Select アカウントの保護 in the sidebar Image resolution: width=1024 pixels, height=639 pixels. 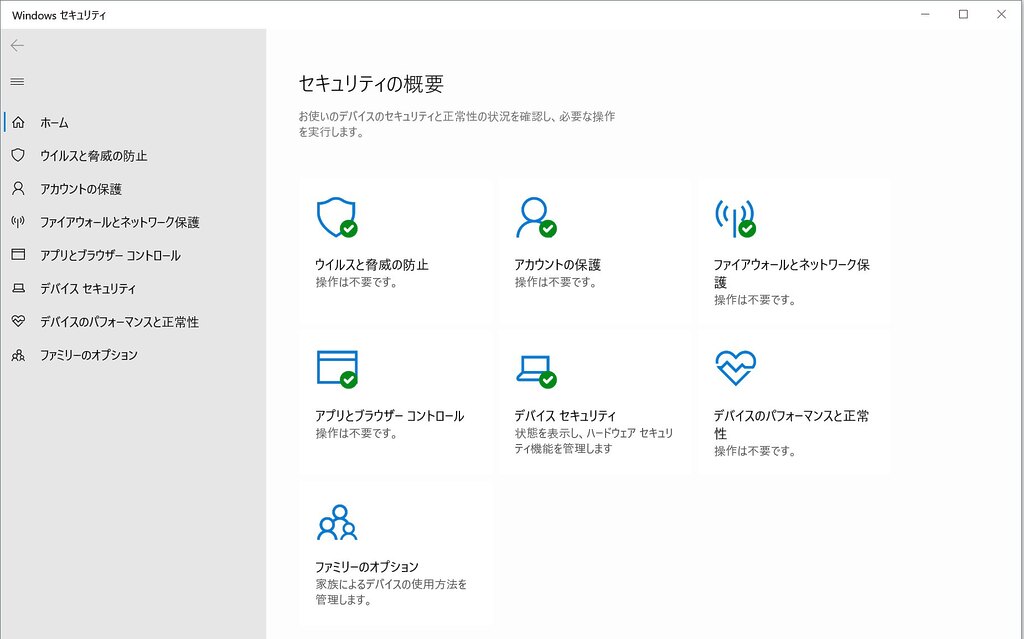(81, 189)
